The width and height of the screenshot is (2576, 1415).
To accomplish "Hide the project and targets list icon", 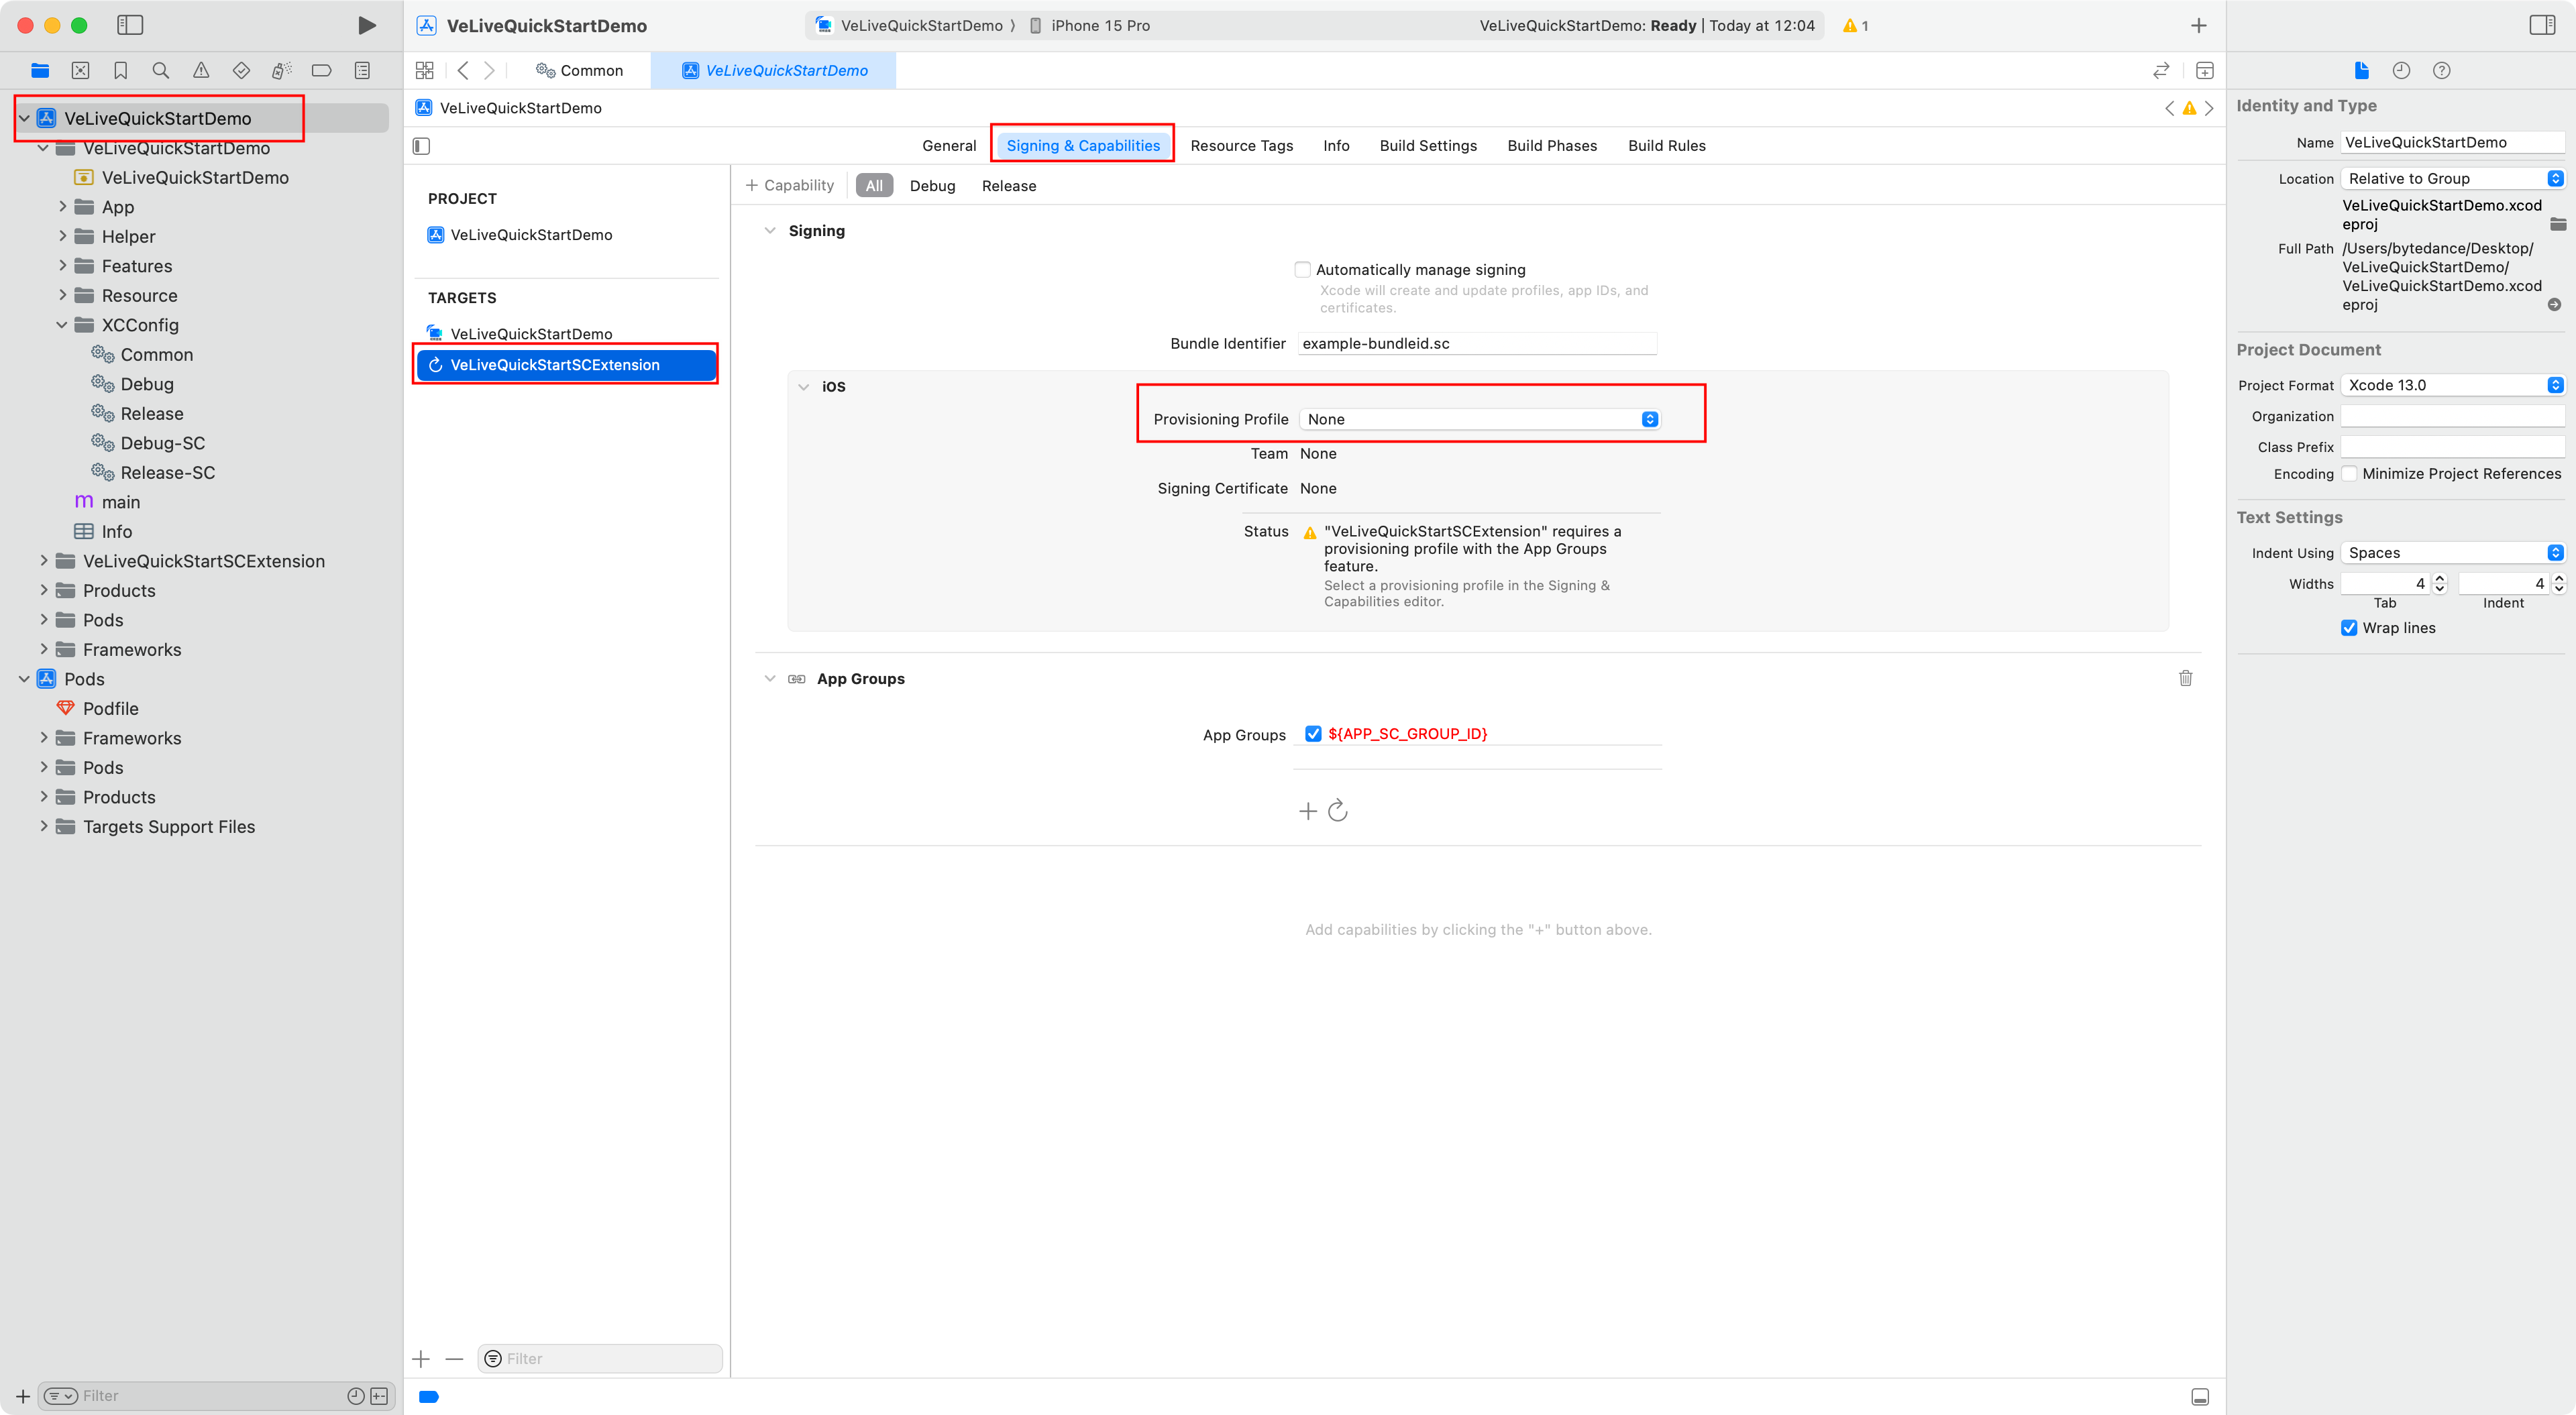I will click(421, 146).
